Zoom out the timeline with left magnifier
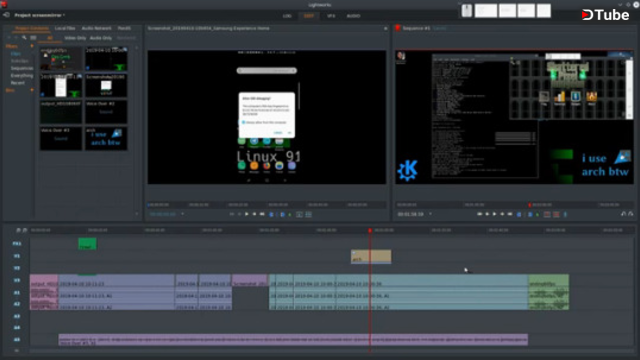 point(18,230)
